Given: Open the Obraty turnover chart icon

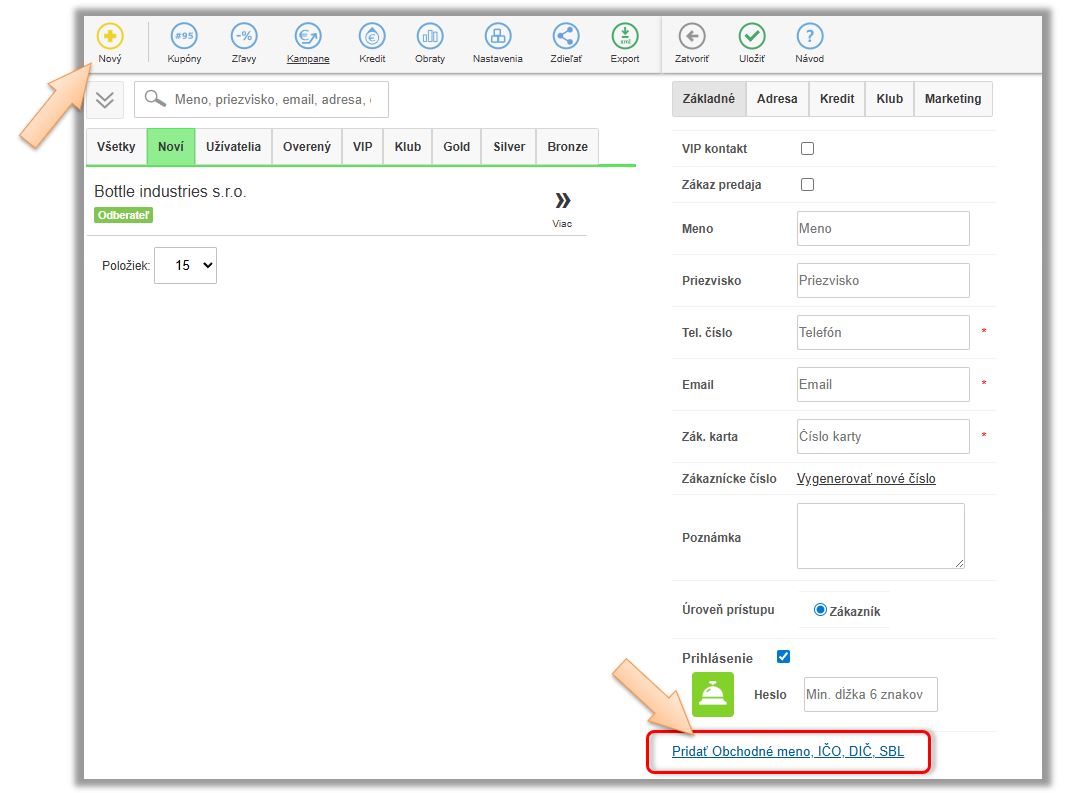Looking at the screenshot, I should [x=430, y=37].
